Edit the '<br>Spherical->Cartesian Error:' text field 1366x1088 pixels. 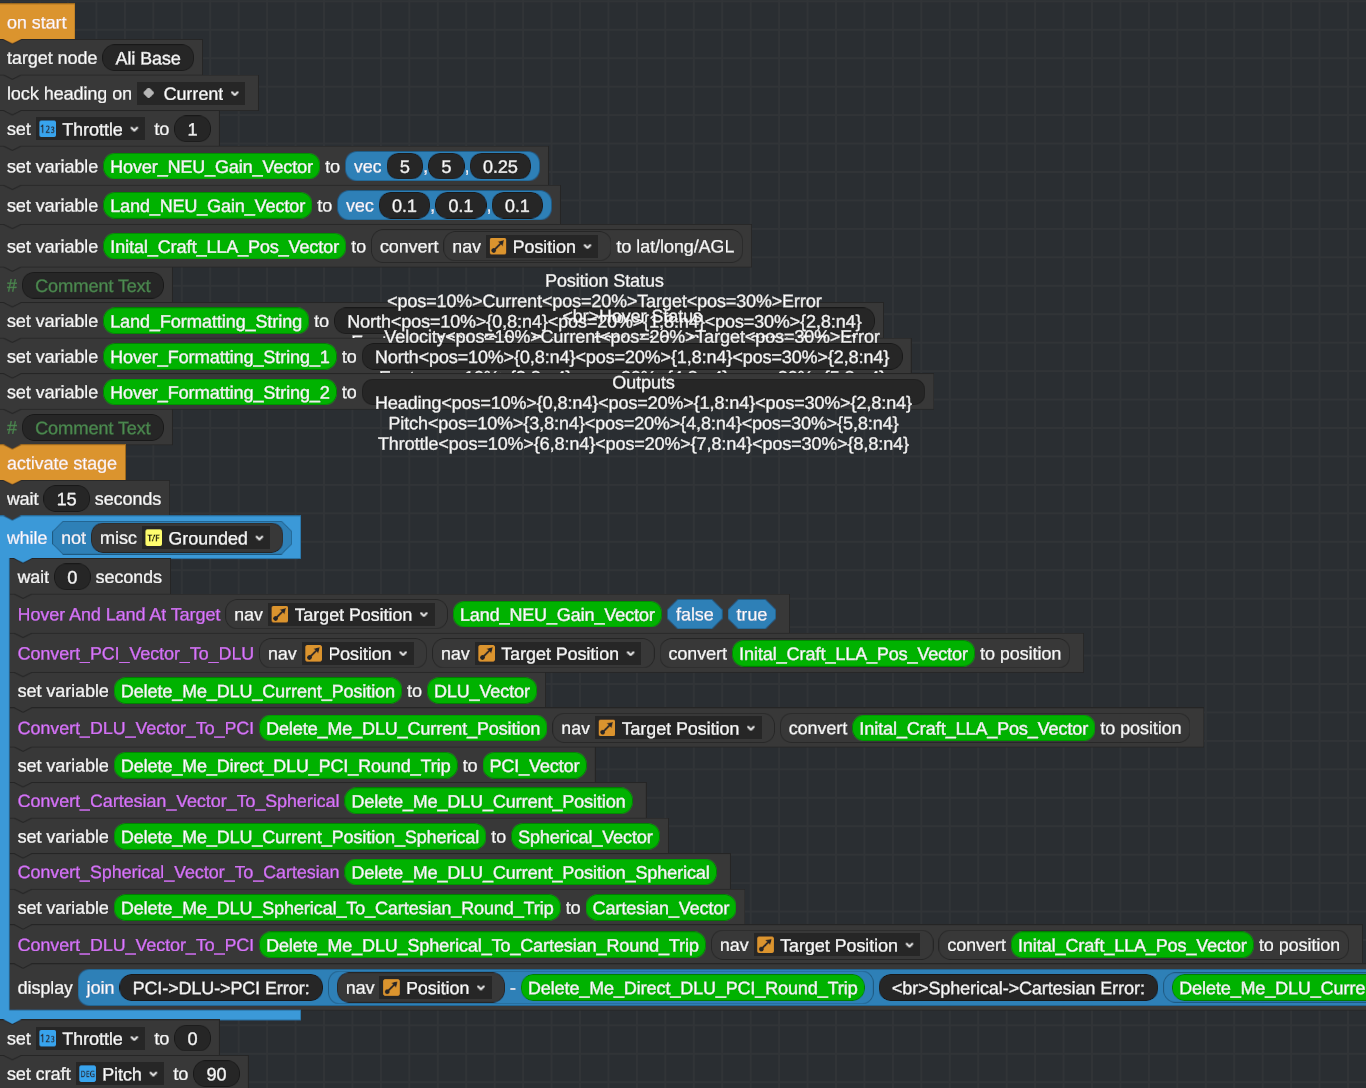click(x=1018, y=988)
